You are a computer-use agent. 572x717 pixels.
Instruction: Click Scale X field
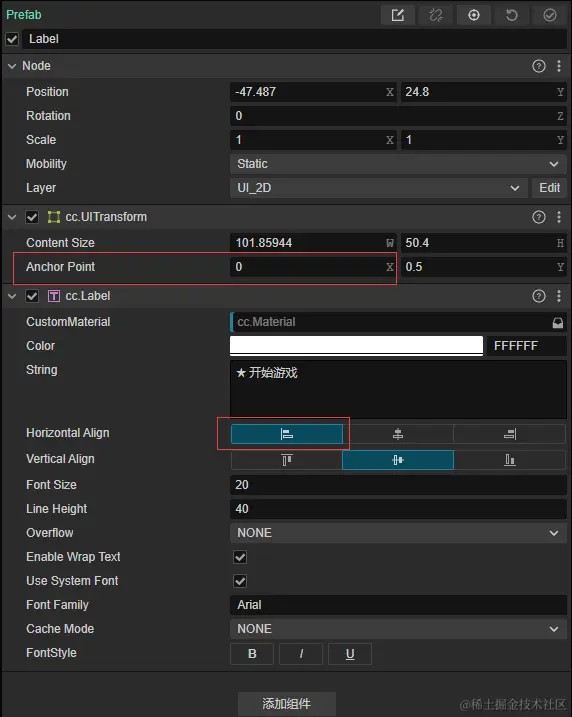(x=313, y=140)
